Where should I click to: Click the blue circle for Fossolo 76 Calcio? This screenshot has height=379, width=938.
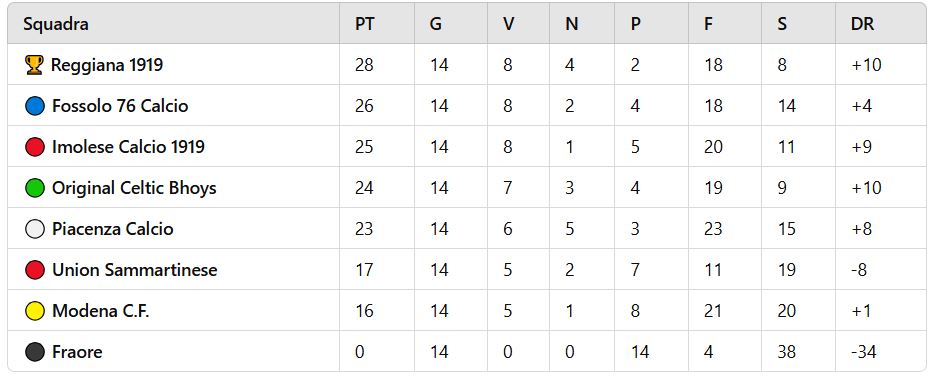click(35, 106)
